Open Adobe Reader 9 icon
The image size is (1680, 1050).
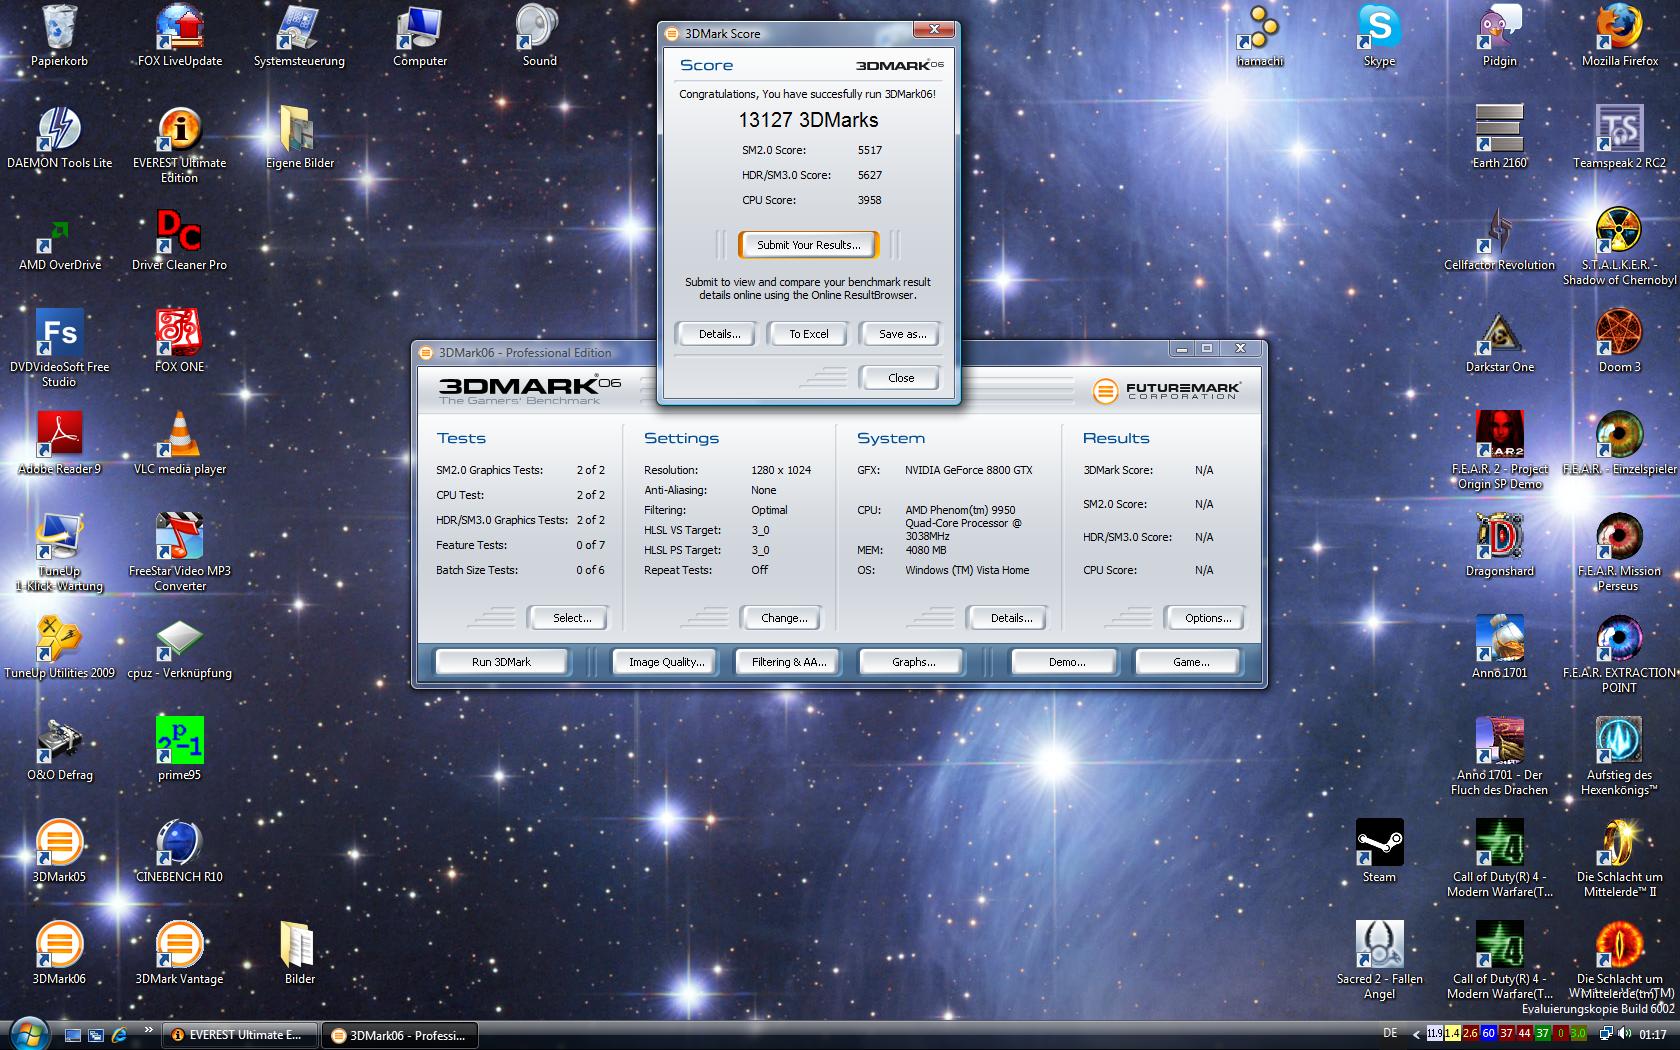click(x=59, y=444)
